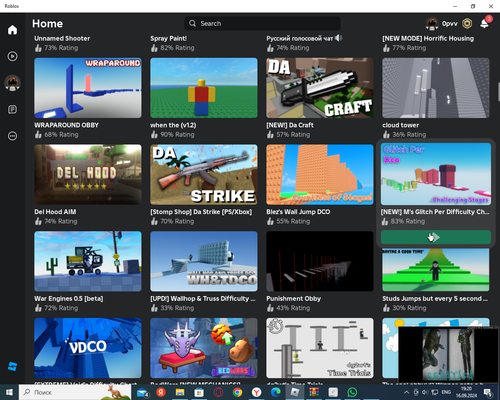
Task: Open the notifications bell icon
Action: tap(484, 23)
